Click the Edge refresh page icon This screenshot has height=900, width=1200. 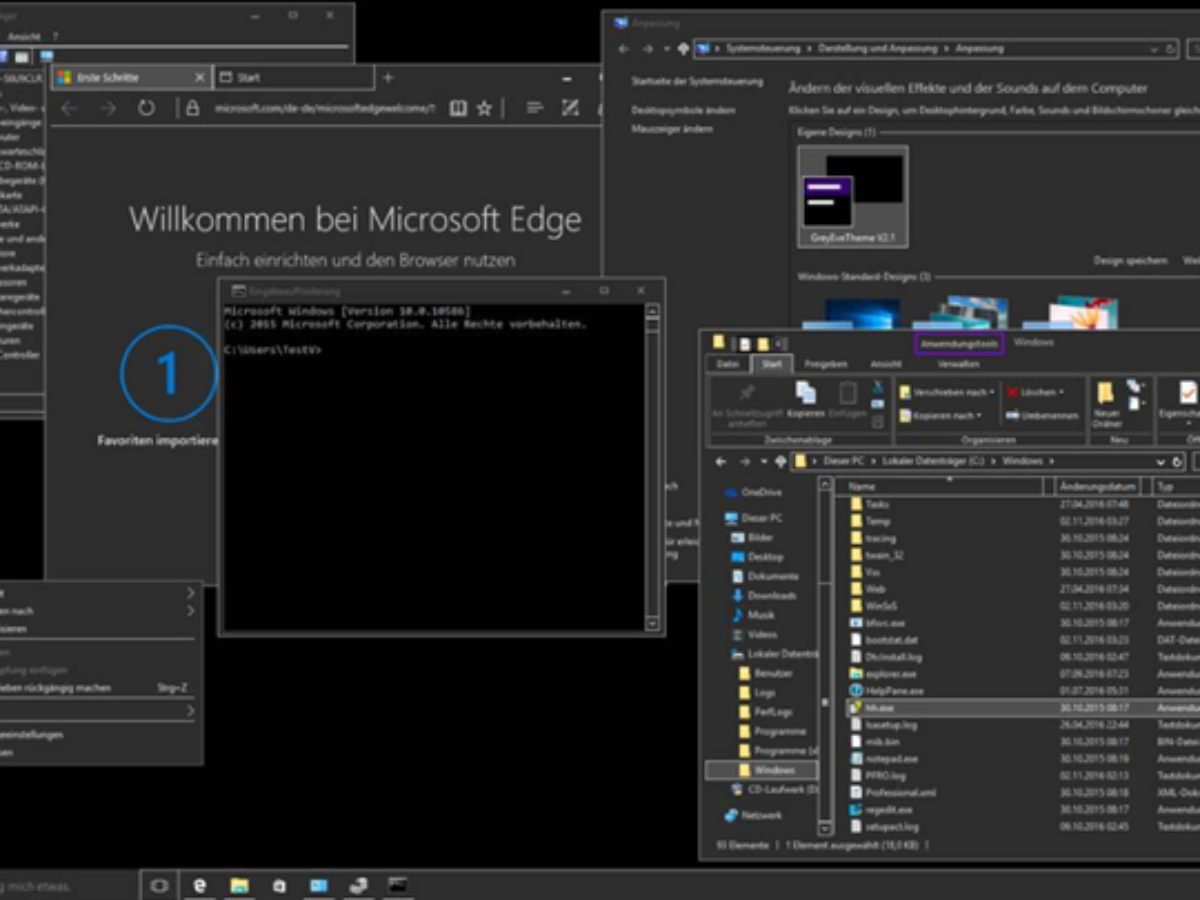pos(146,109)
